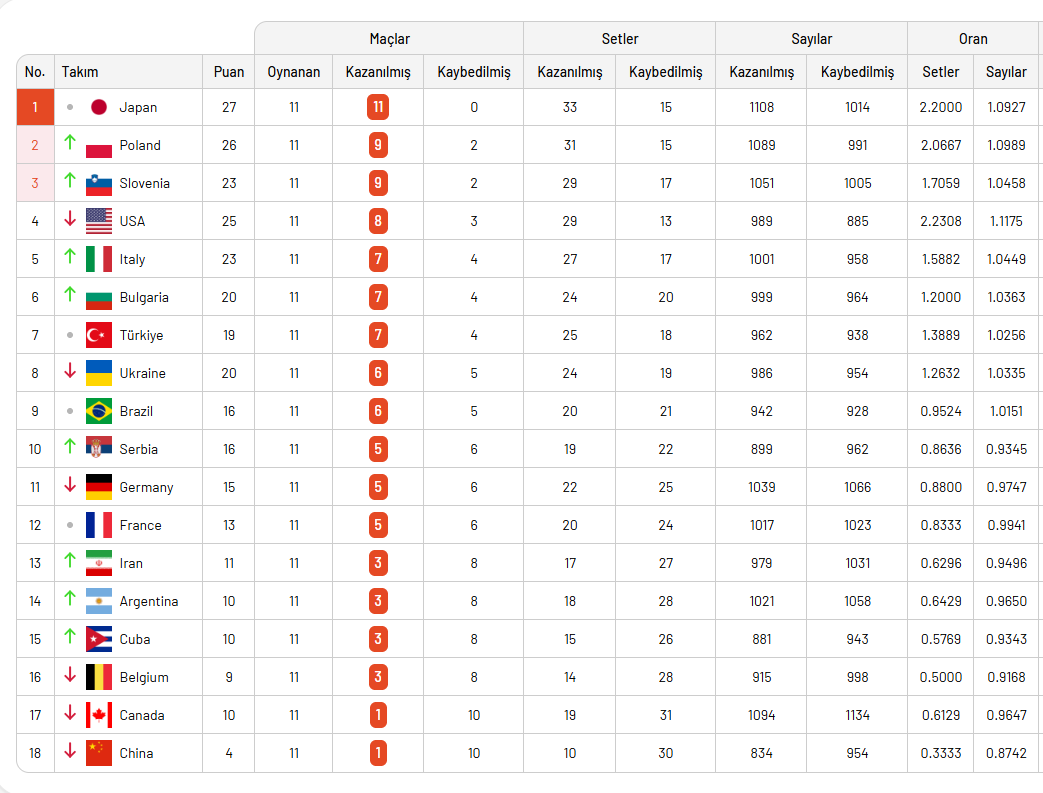The width and height of the screenshot is (1043, 793).
Task: Open the Slovenia team link
Action: [x=144, y=184]
